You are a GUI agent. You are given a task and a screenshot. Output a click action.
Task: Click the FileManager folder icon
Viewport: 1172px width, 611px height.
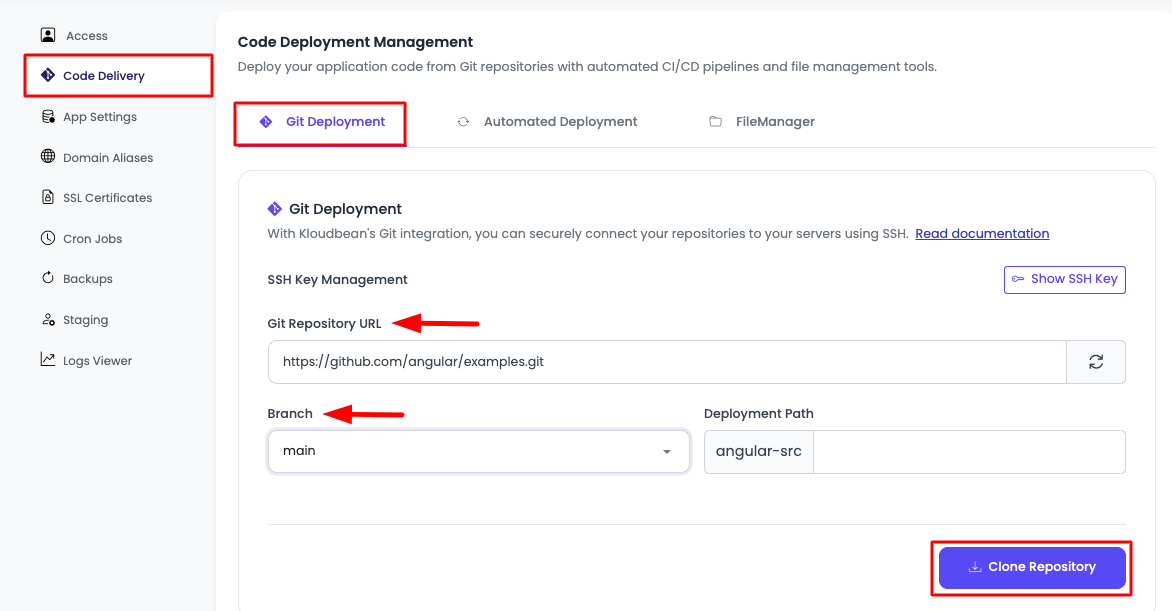(x=715, y=120)
